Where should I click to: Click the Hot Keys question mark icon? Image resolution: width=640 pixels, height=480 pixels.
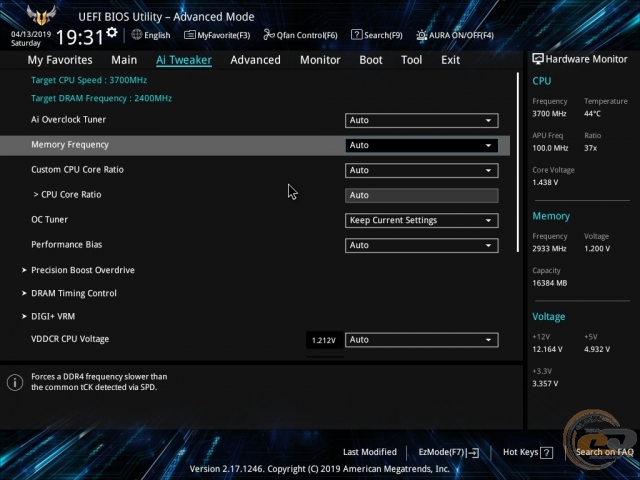point(547,452)
